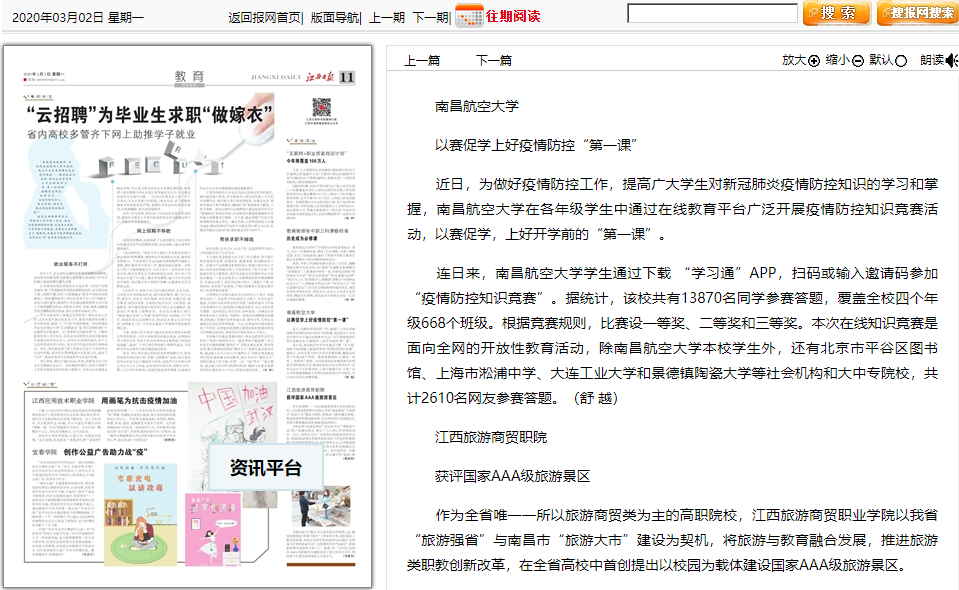Click into the search text field
Screen dimensions: 959x590
(x=712, y=14)
